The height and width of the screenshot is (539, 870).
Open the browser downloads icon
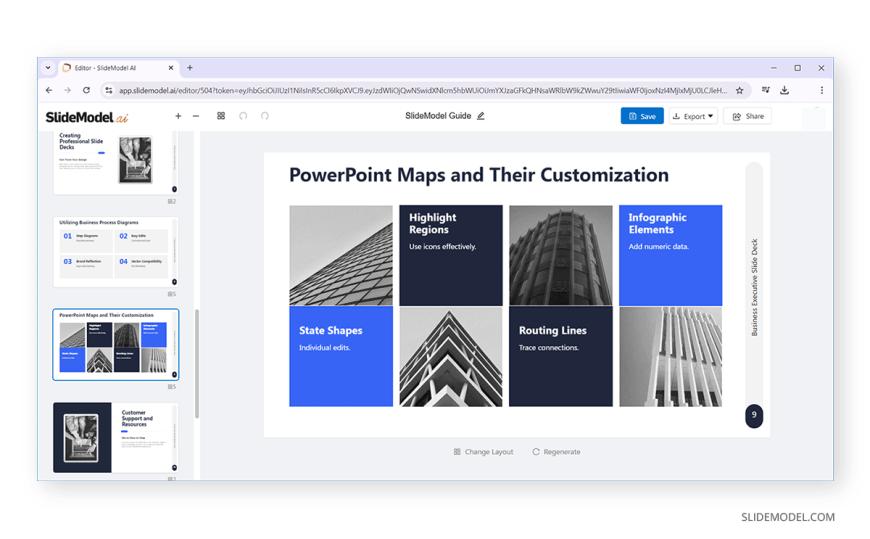click(x=785, y=90)
